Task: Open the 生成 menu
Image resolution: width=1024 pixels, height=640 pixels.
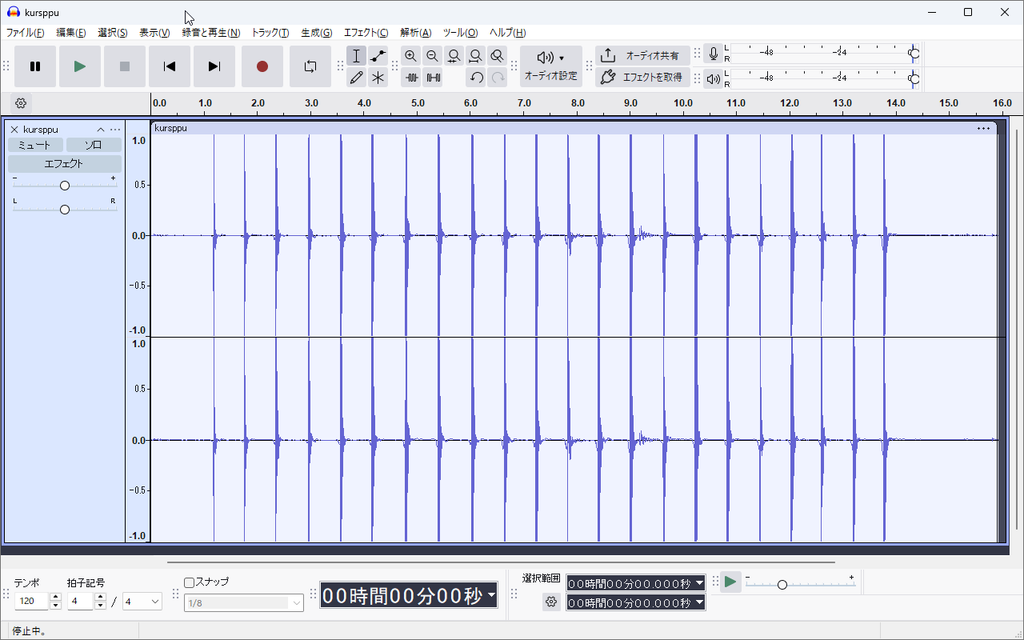Action: point(316,33)
